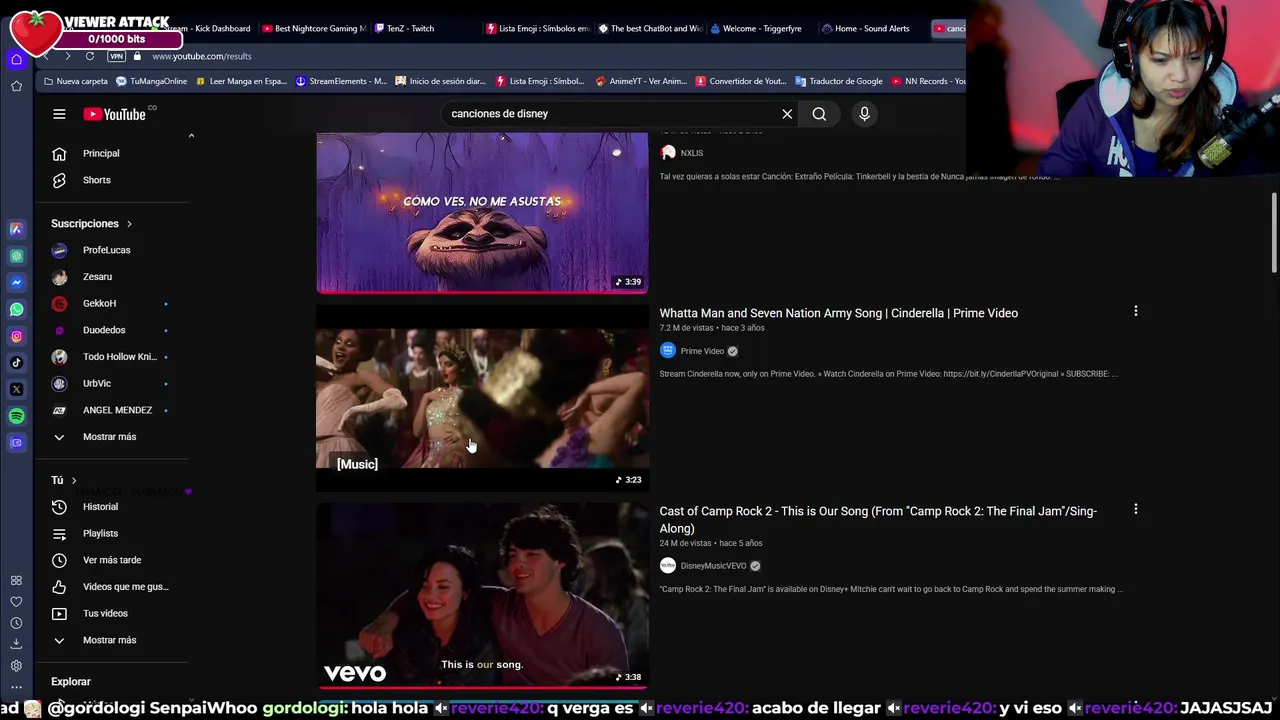Switch to The best ChatBot tab
Viewport: 1280px width, 720px height.
(650, 28)
